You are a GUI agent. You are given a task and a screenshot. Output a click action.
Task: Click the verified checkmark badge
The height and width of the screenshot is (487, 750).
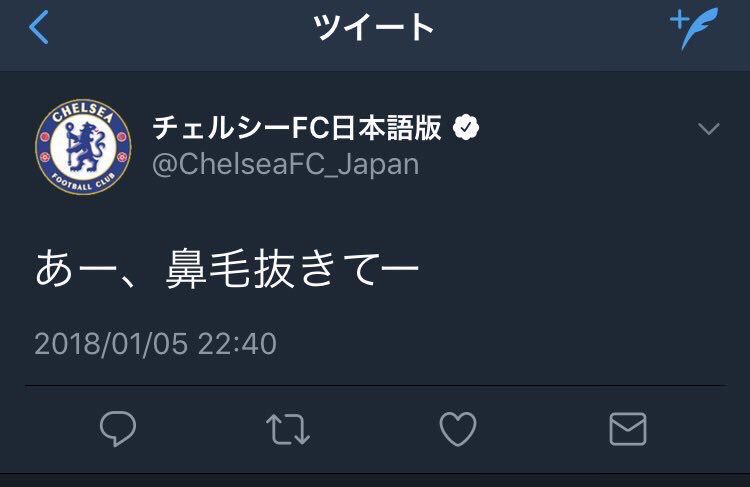(x=467, y=129)
